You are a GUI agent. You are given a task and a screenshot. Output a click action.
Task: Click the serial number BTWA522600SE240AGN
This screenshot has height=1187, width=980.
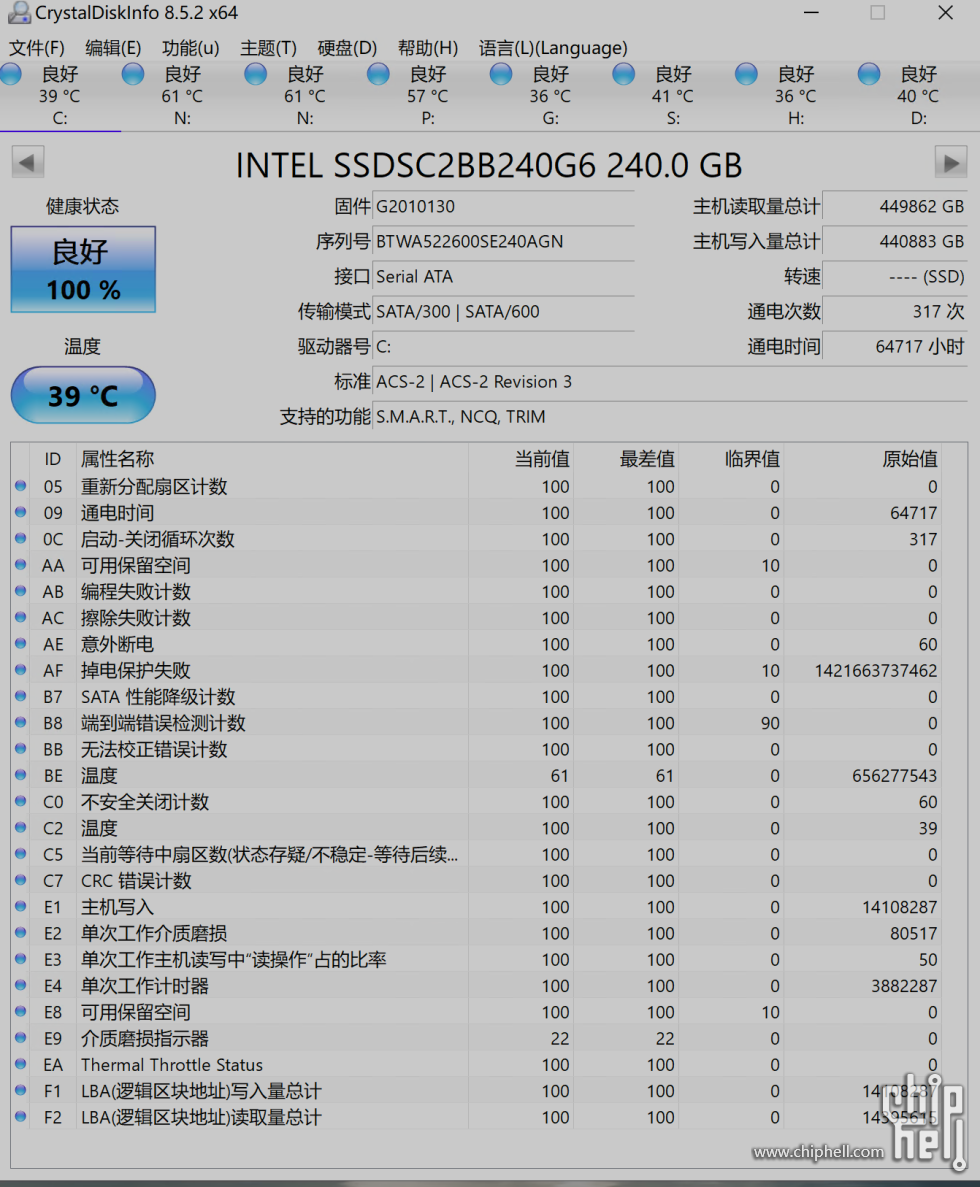click(x=503, y=241)
